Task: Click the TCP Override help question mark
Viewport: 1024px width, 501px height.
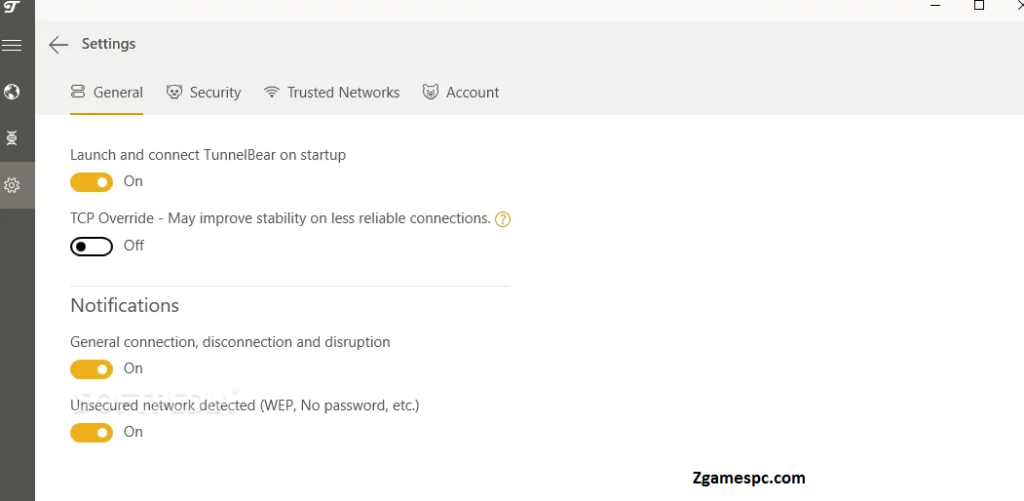Action: (x=502, y=220)
